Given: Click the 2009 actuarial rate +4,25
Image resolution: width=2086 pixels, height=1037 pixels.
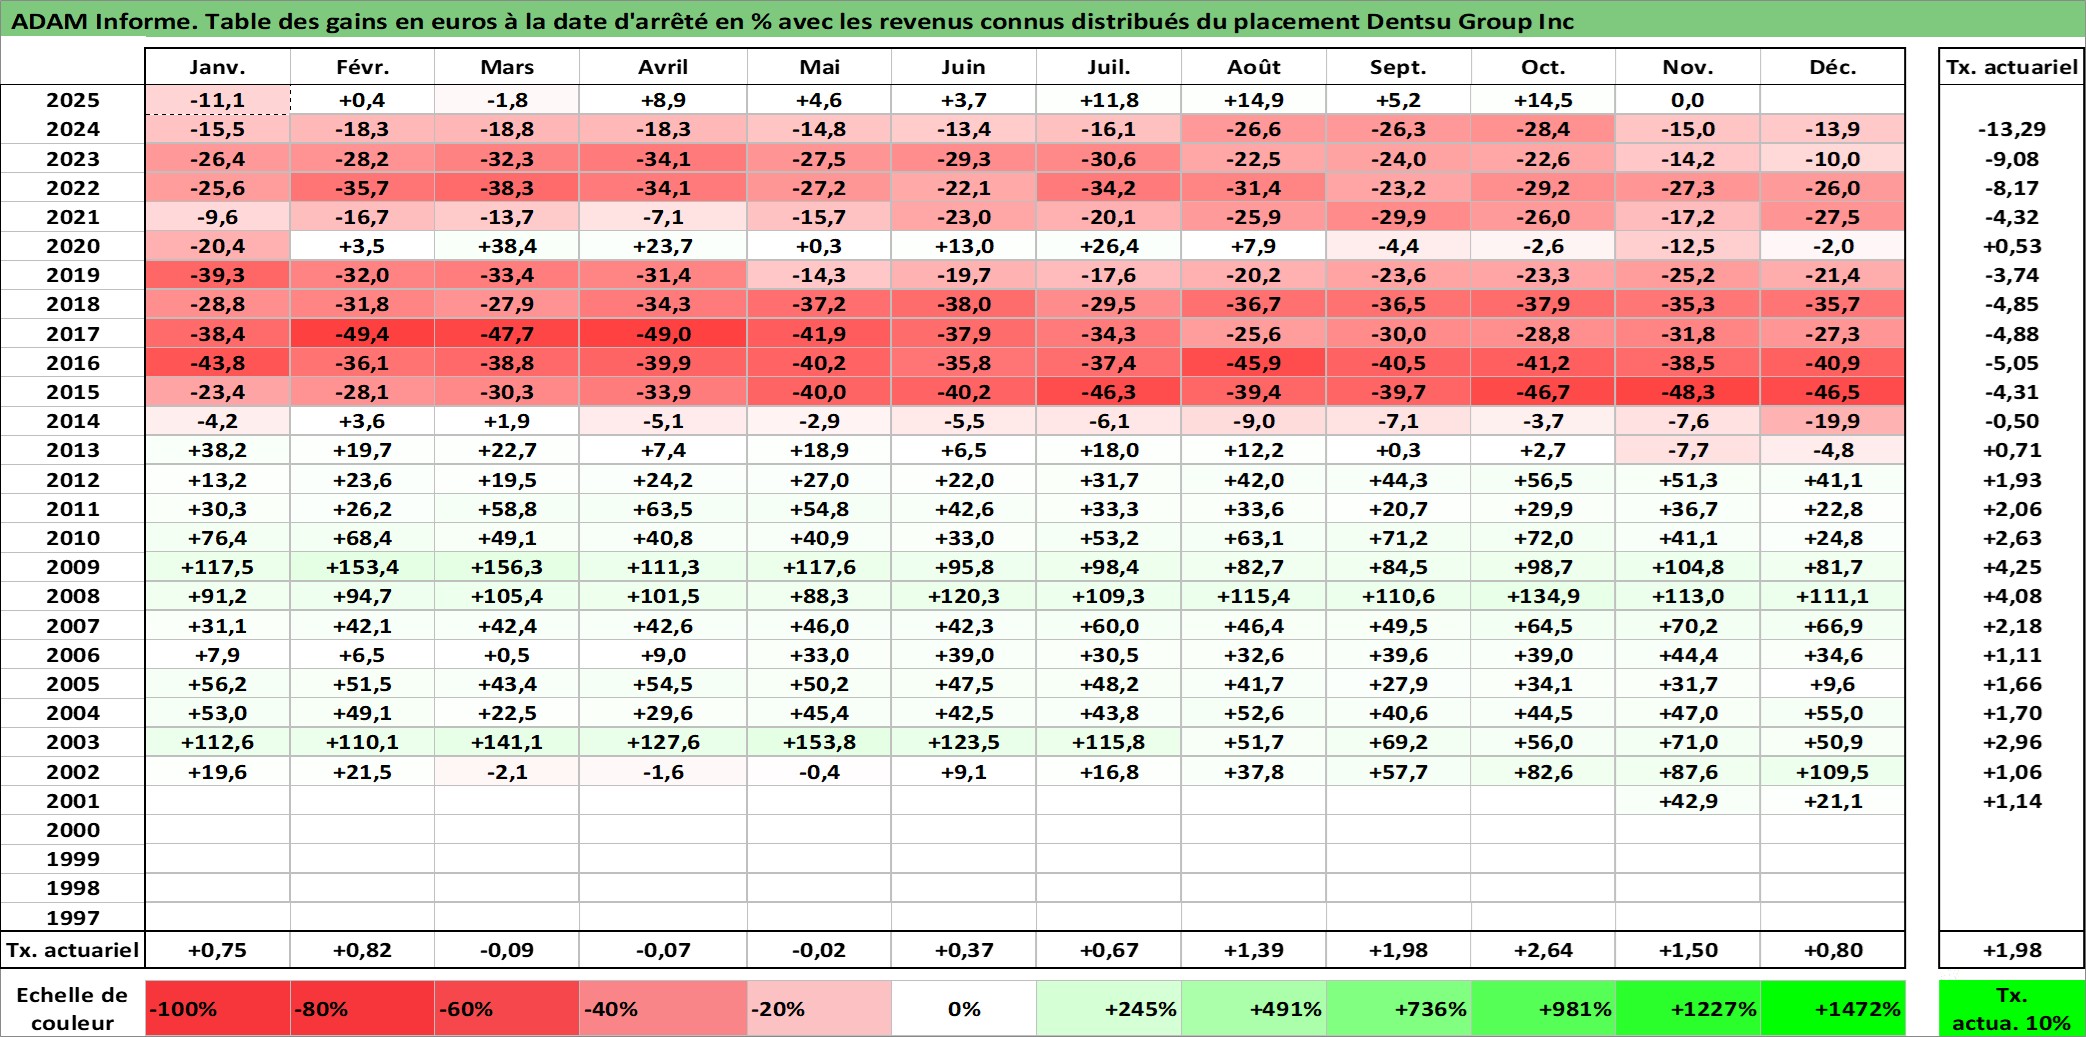Looking at the screenshot, I should click(x=2011, y=567).
